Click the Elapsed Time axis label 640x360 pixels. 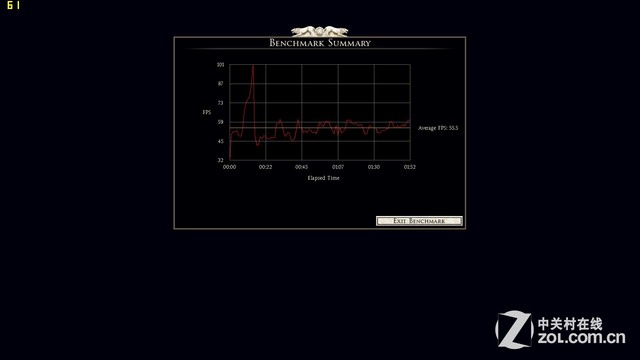click(323, 178)
